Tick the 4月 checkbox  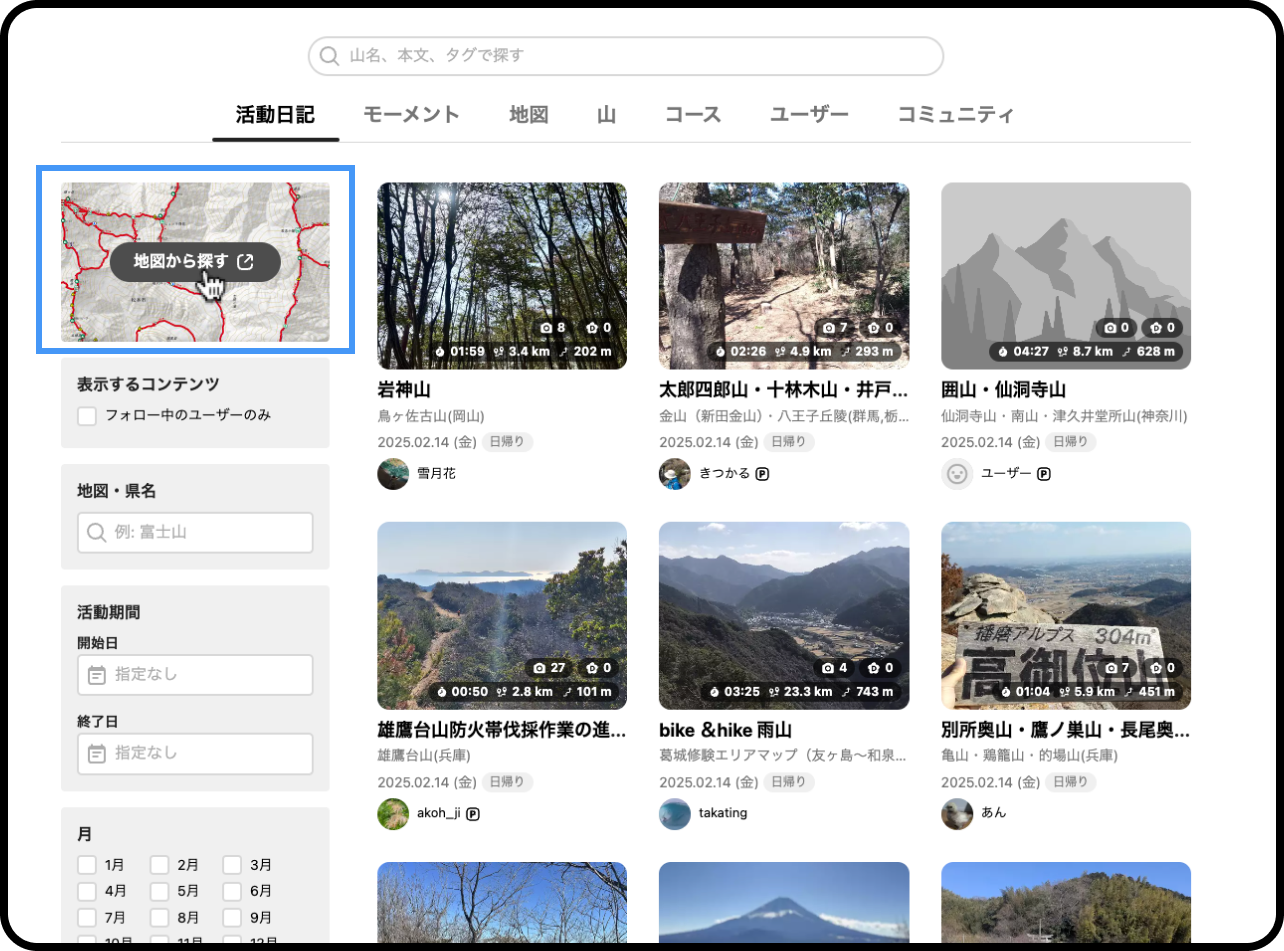[x=87, y=891]
